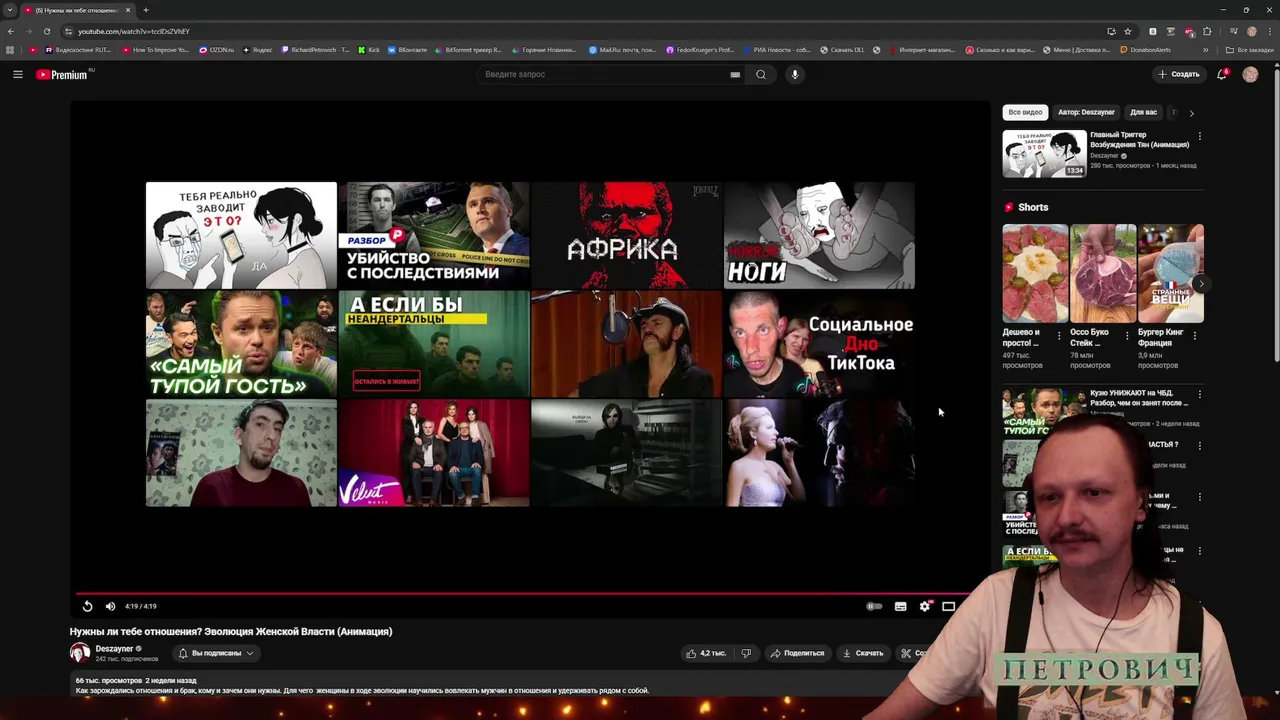Image resolution: width=1280 pixels, height=720 pixels.
Task: Focus the Введите запрос search field
Action: point(605,74)
